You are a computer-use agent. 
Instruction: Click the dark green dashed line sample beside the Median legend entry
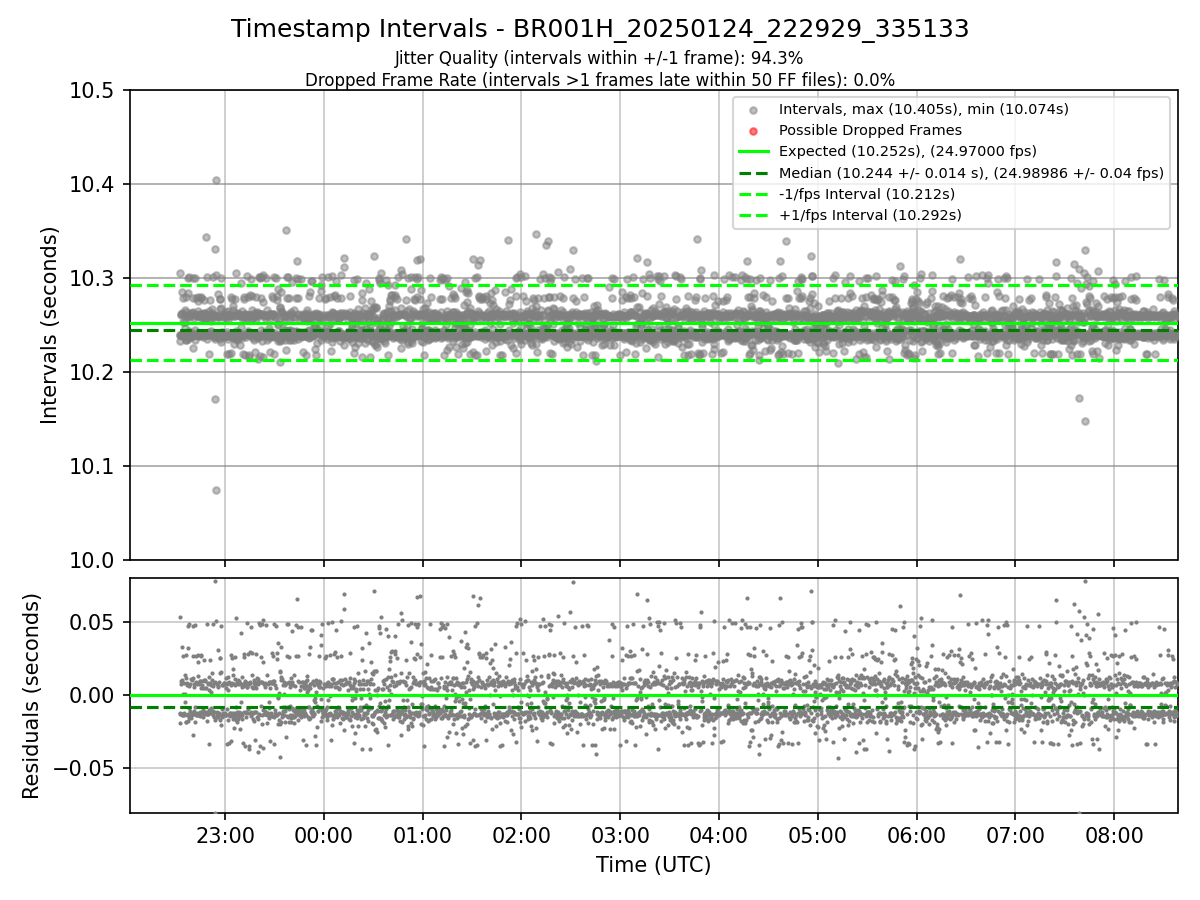coord(754,173)
